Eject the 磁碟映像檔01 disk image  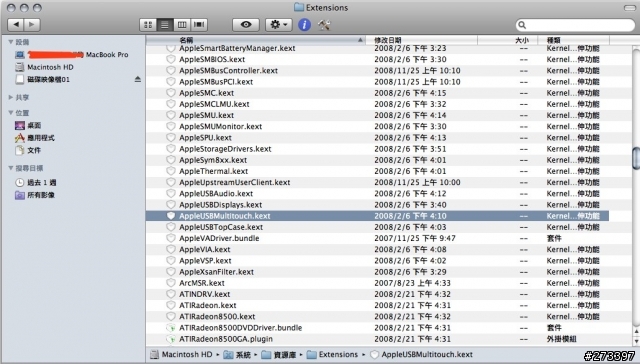coord(138,79)
